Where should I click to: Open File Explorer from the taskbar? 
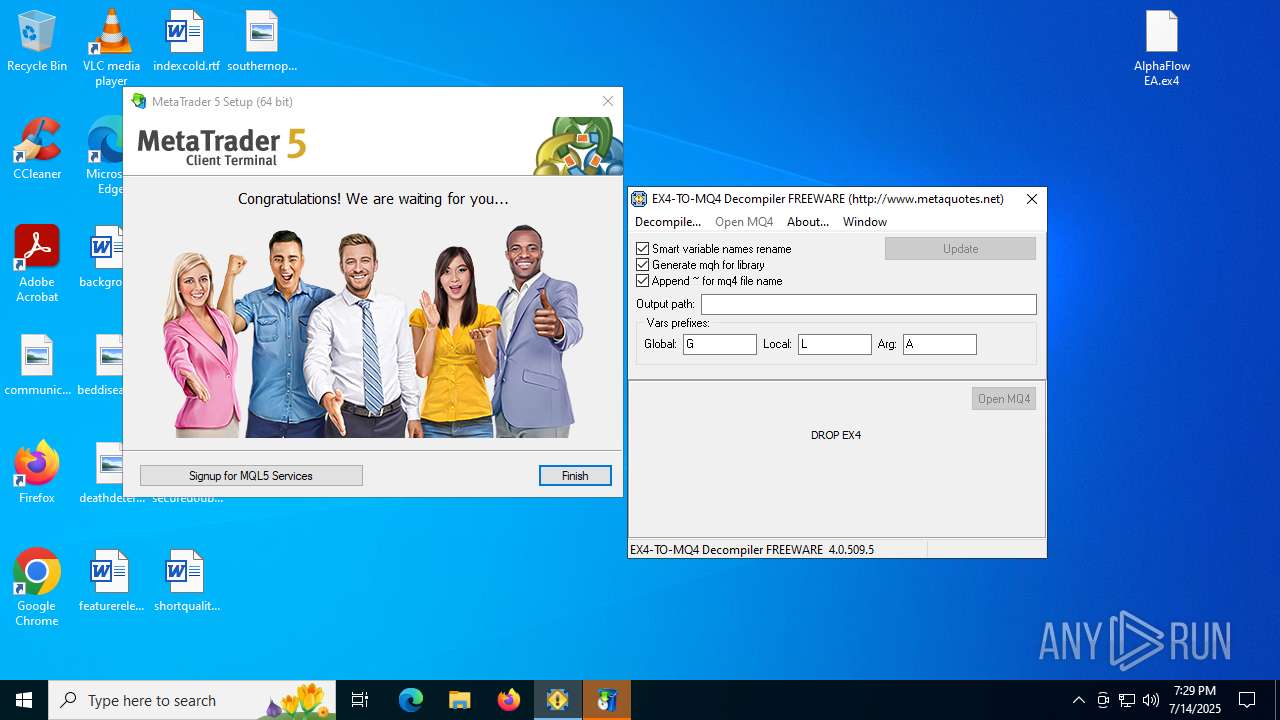tap(460, 700)
